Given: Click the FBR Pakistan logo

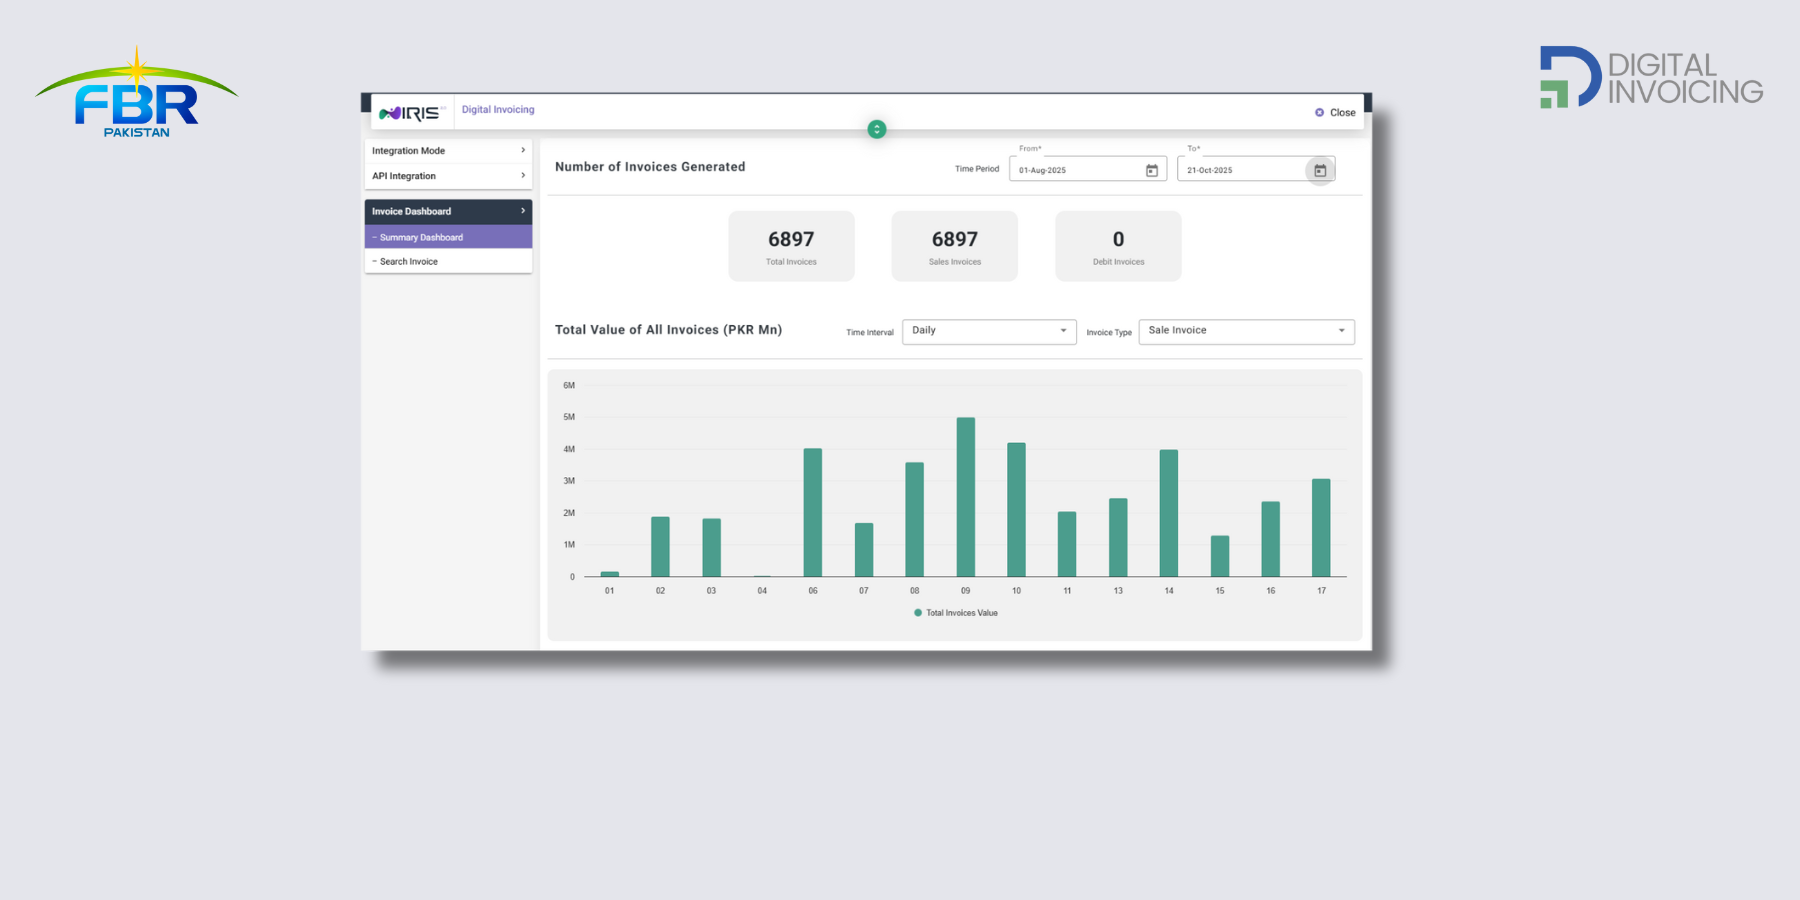Looking at the screenshot, I should tap(137, 93).
